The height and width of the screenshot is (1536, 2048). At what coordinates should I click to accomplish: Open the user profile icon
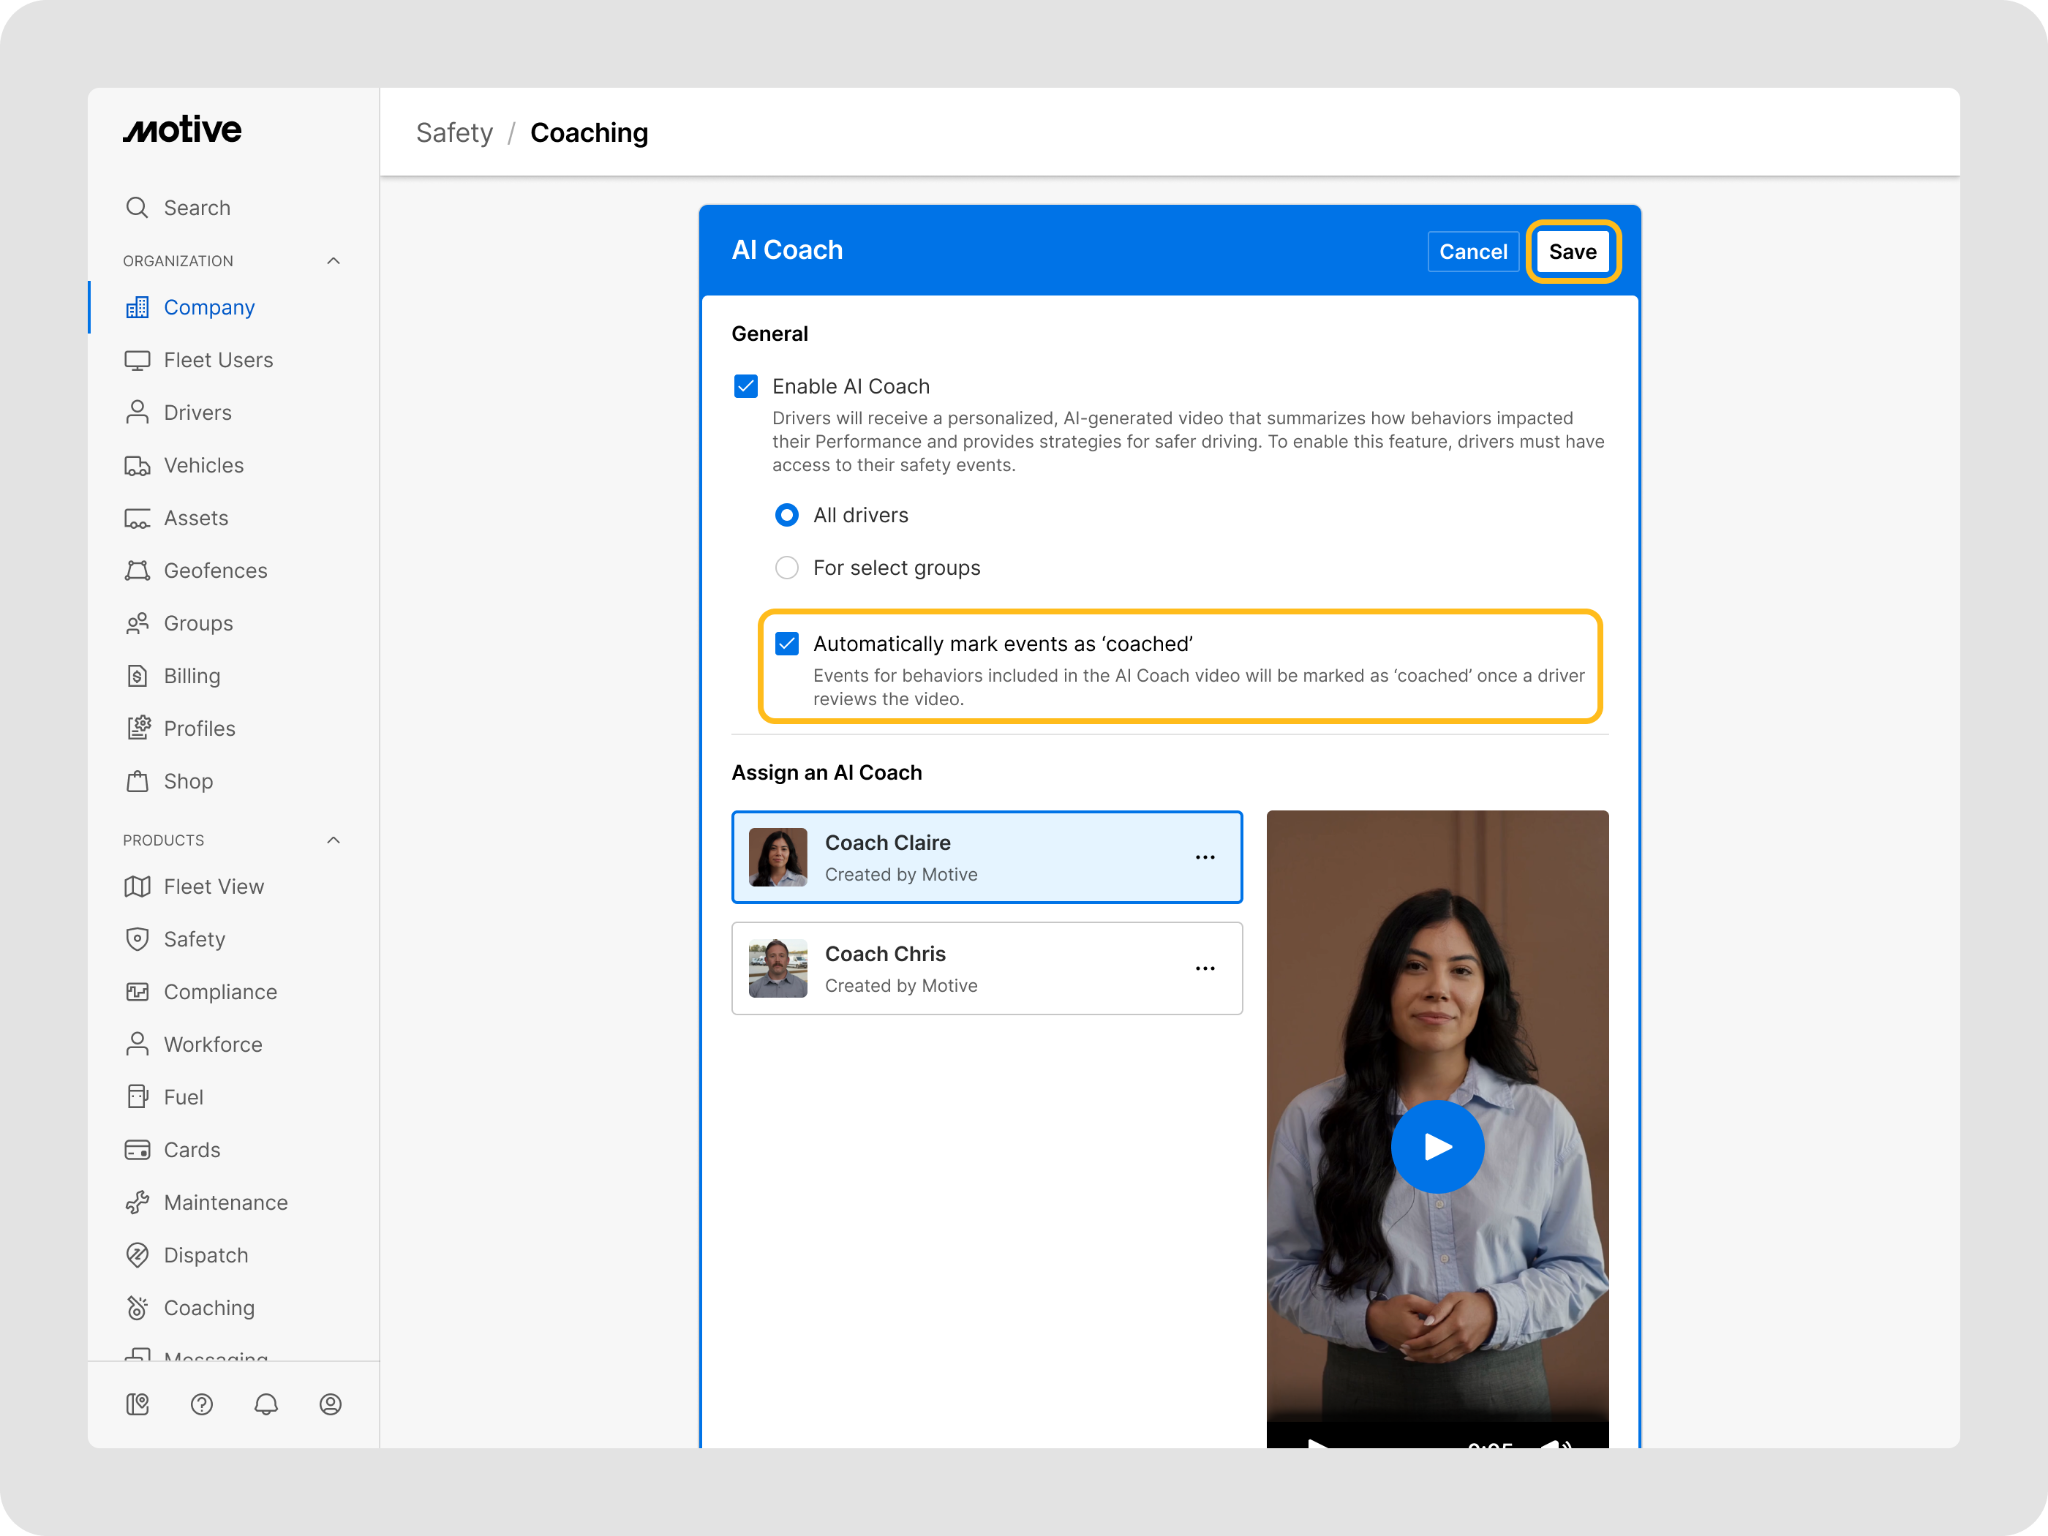[330, 1404]
